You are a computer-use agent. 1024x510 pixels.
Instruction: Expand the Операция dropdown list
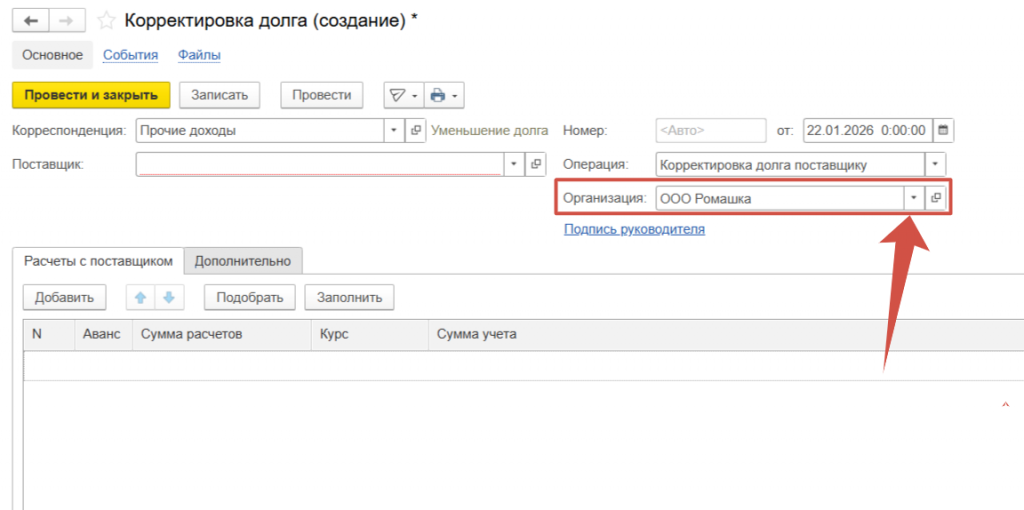point(935,164)
